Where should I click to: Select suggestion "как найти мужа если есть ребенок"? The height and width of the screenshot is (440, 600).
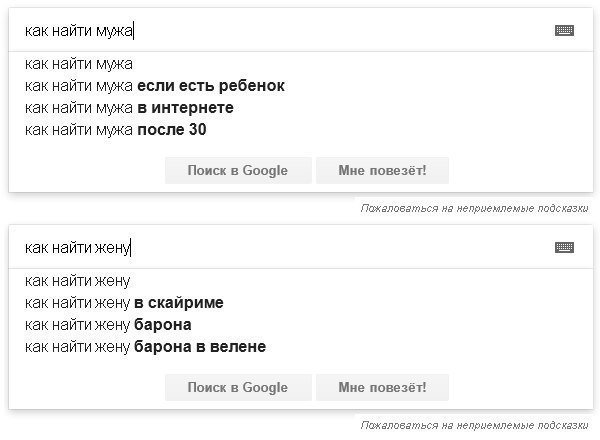[x=155, y=86]
